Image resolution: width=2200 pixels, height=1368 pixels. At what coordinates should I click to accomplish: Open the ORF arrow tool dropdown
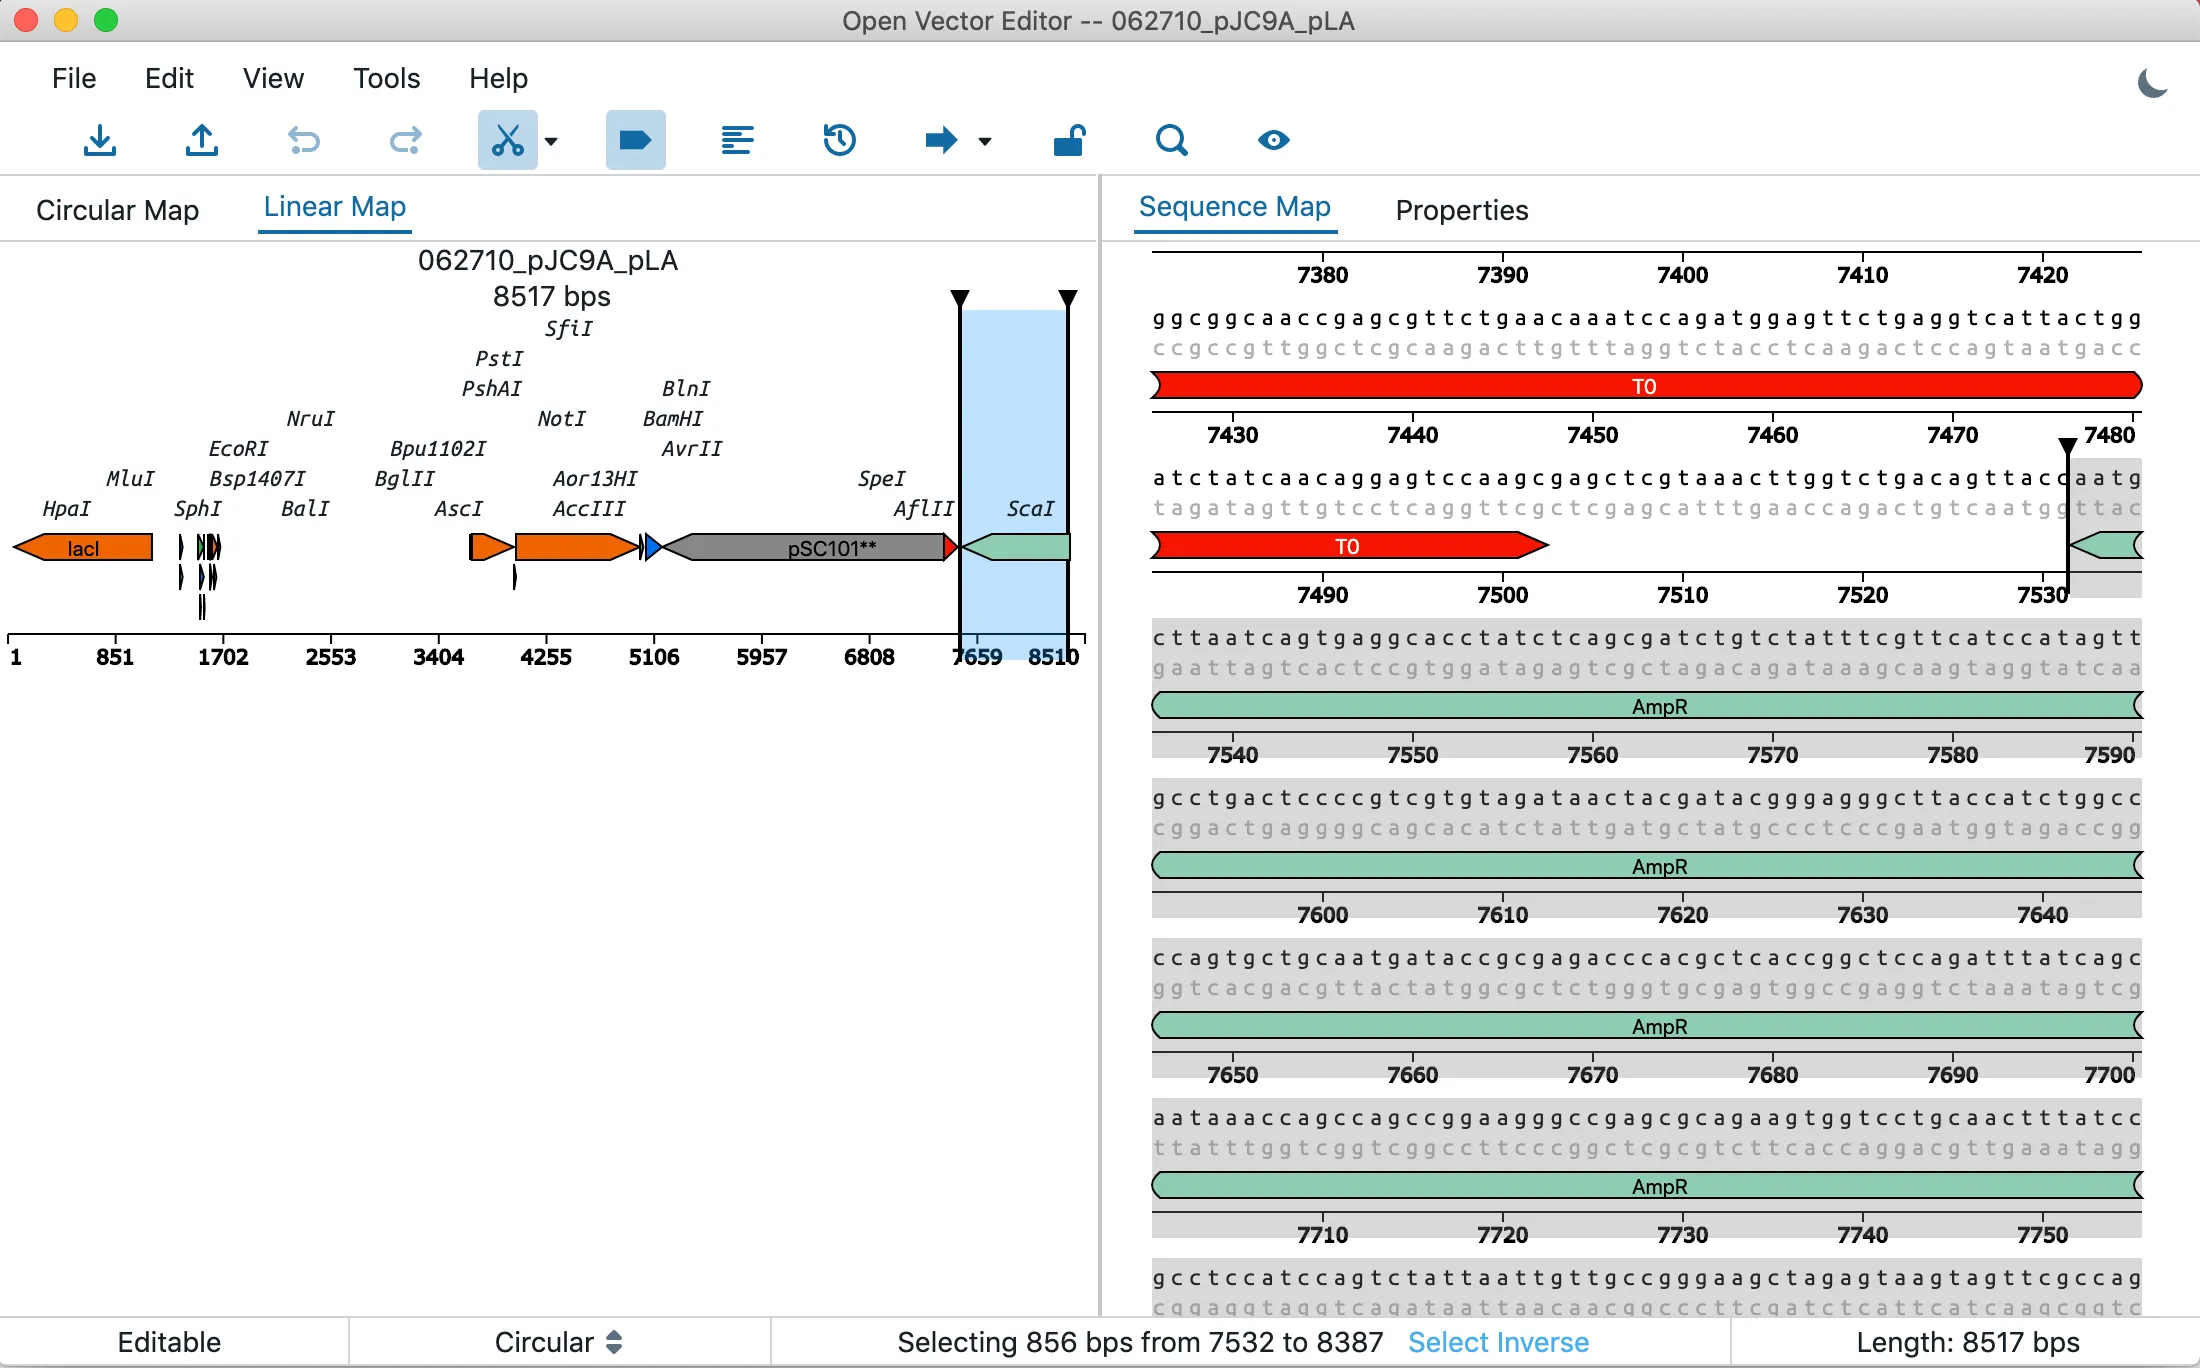(x=985, y=142)
